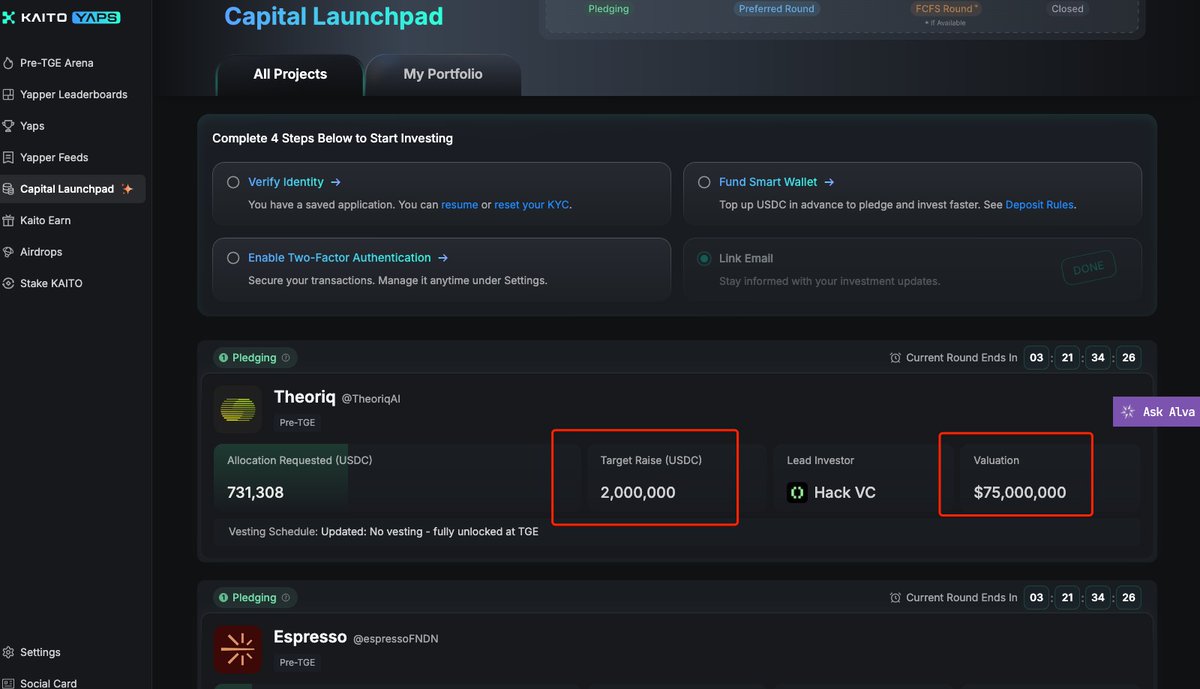Open Pre-TGE Arena flame icon
Viewport: 1200px width, 689px height.
[x=9, y=63]
